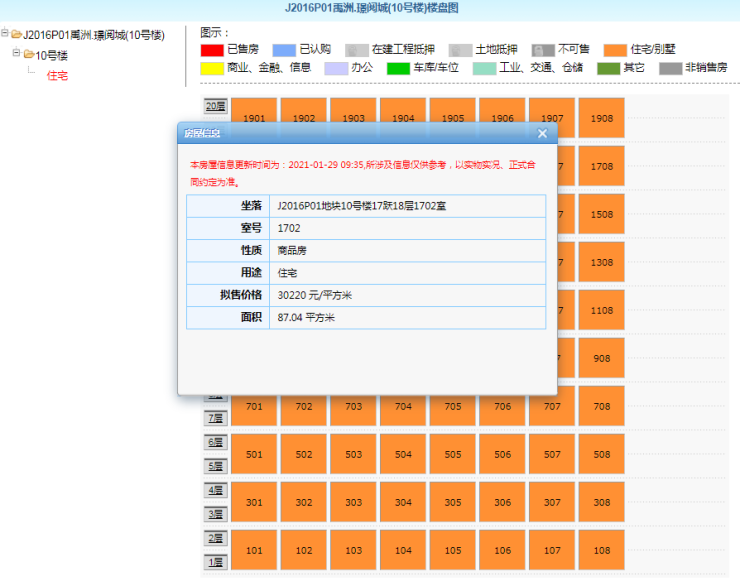Click the root project folder icon

(16, 35)
